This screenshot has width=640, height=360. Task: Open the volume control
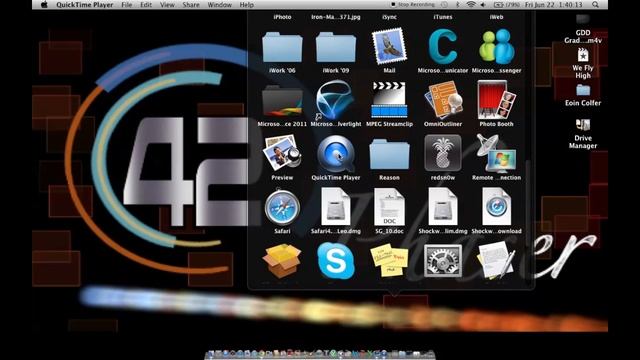[x=484, y=5]
